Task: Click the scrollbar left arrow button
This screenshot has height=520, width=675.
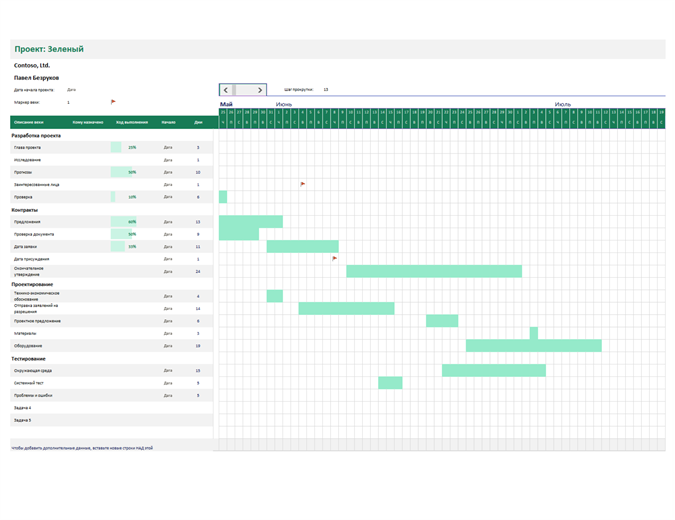Action: (x=226, y=90)
